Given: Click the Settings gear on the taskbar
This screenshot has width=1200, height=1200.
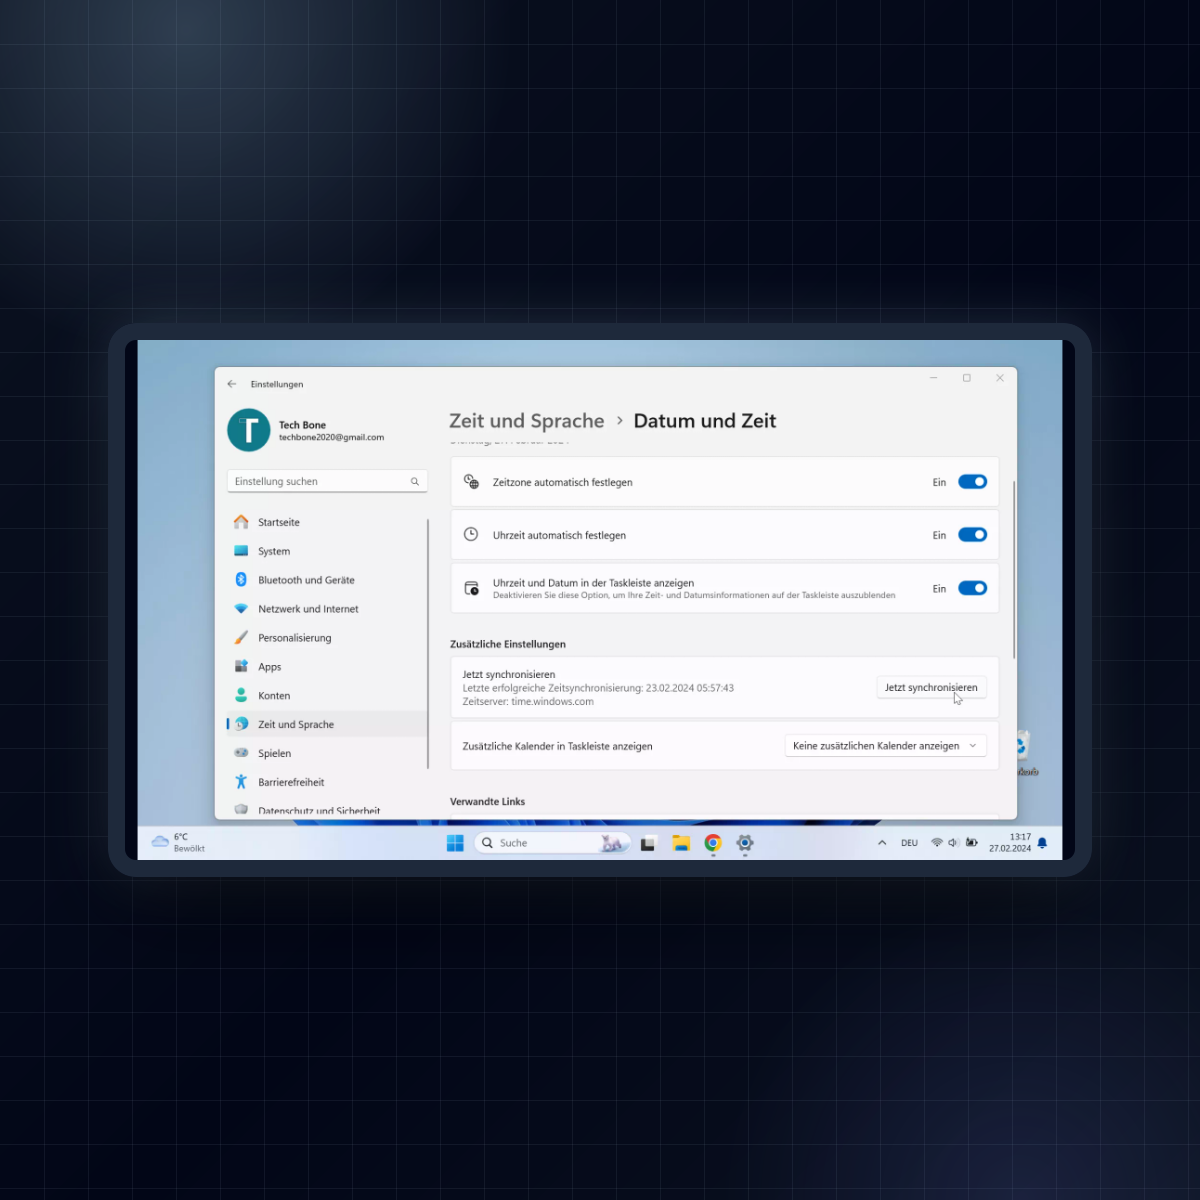Looking at the screenshot, I should click(745, 843).
